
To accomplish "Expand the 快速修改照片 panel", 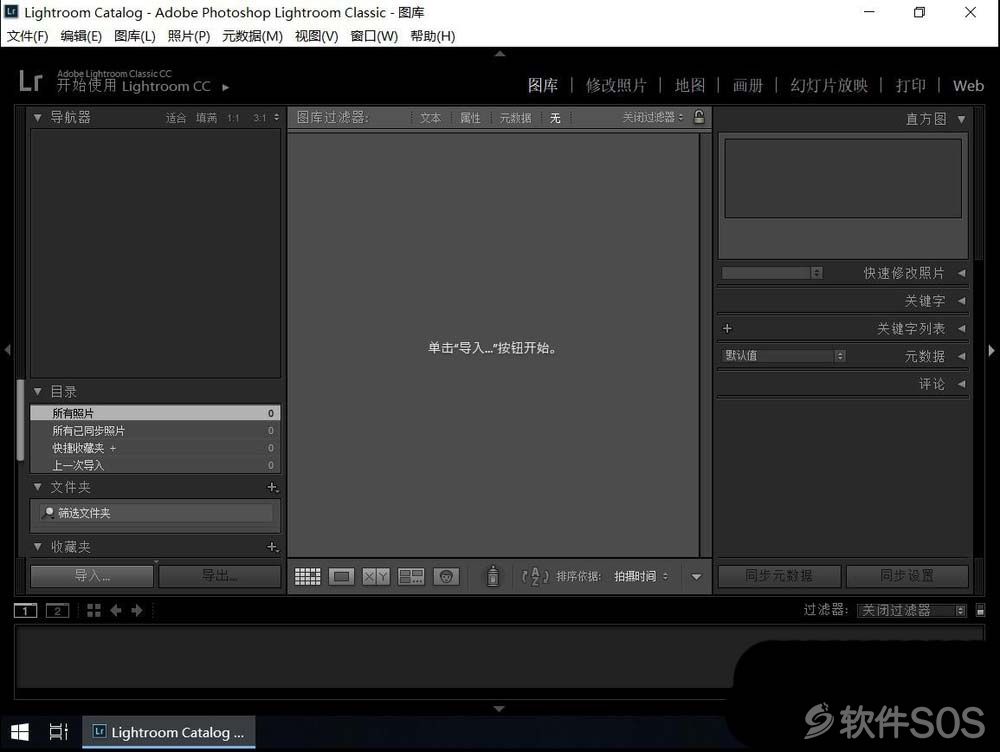I will (961, 273).
